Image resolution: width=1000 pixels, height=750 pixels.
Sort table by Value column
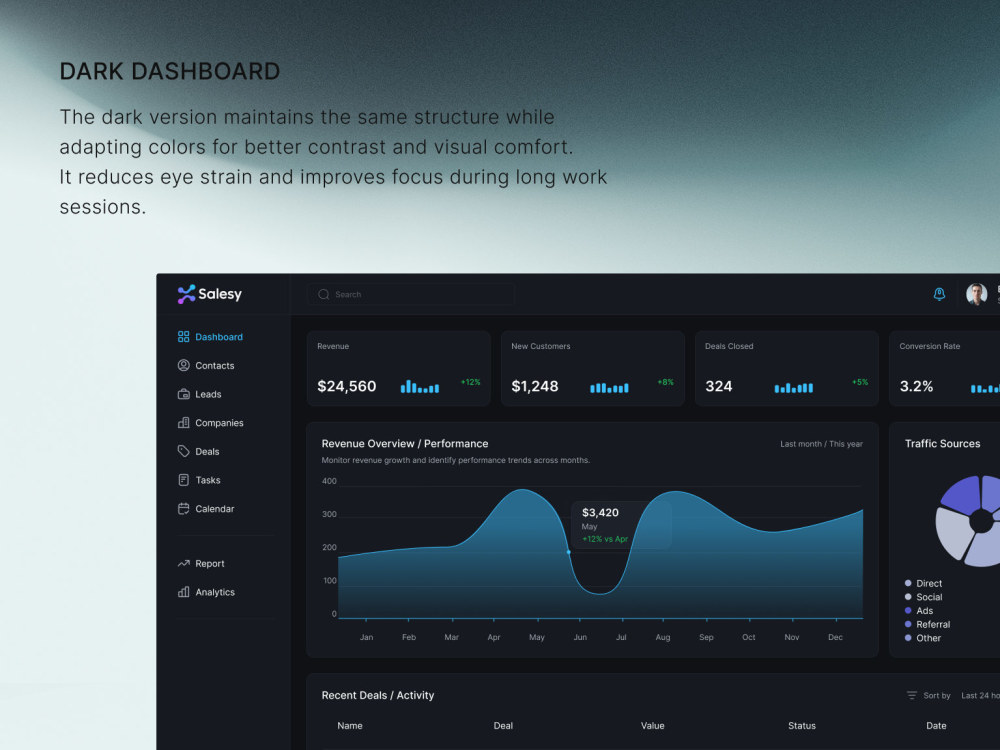point(652,726)
